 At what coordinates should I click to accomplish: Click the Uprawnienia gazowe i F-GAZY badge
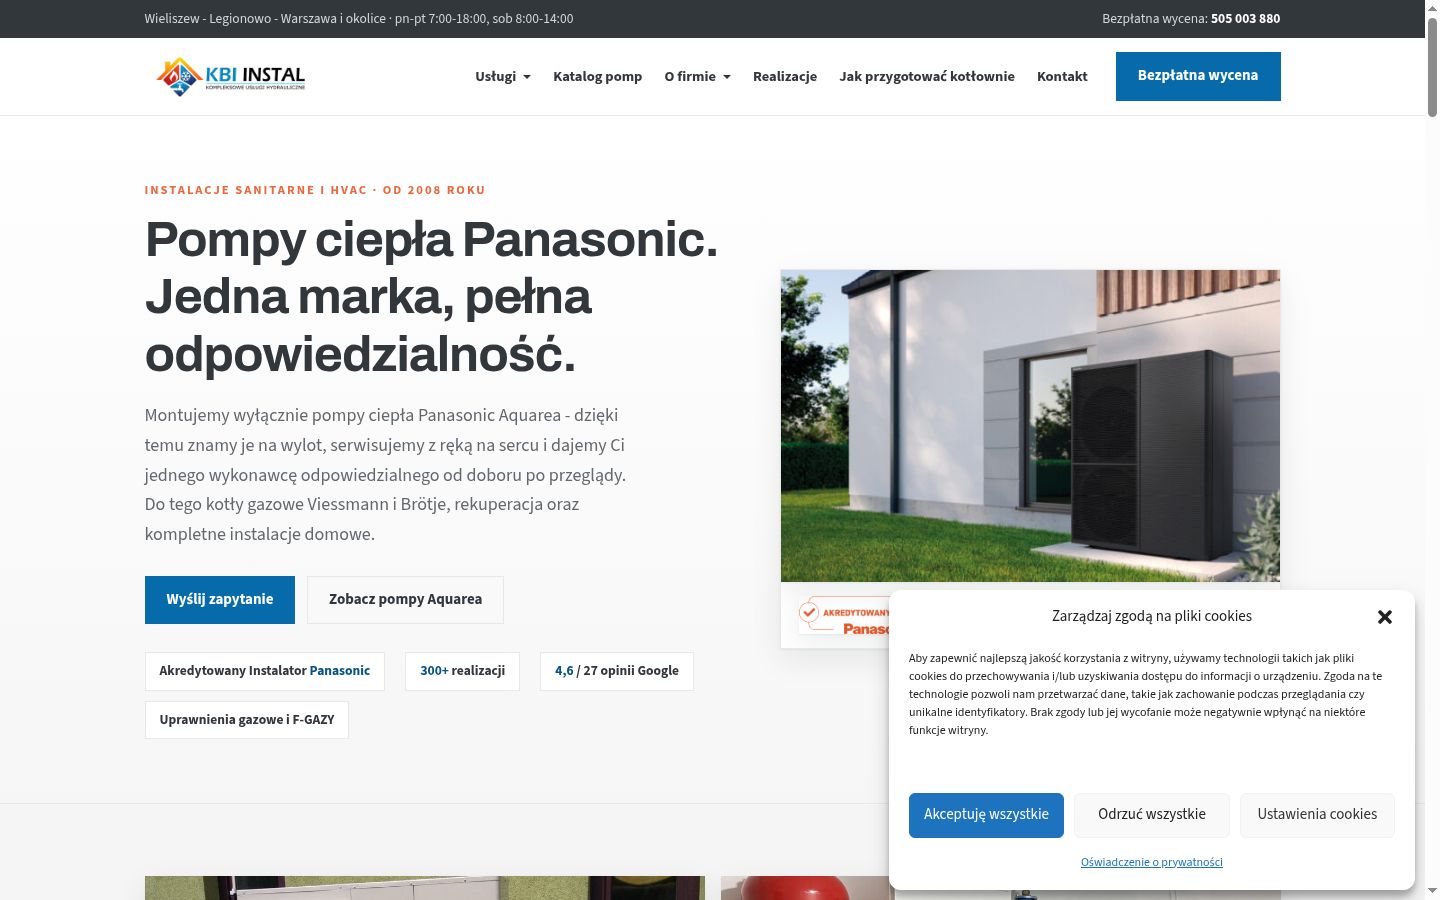tap(247, 720)
